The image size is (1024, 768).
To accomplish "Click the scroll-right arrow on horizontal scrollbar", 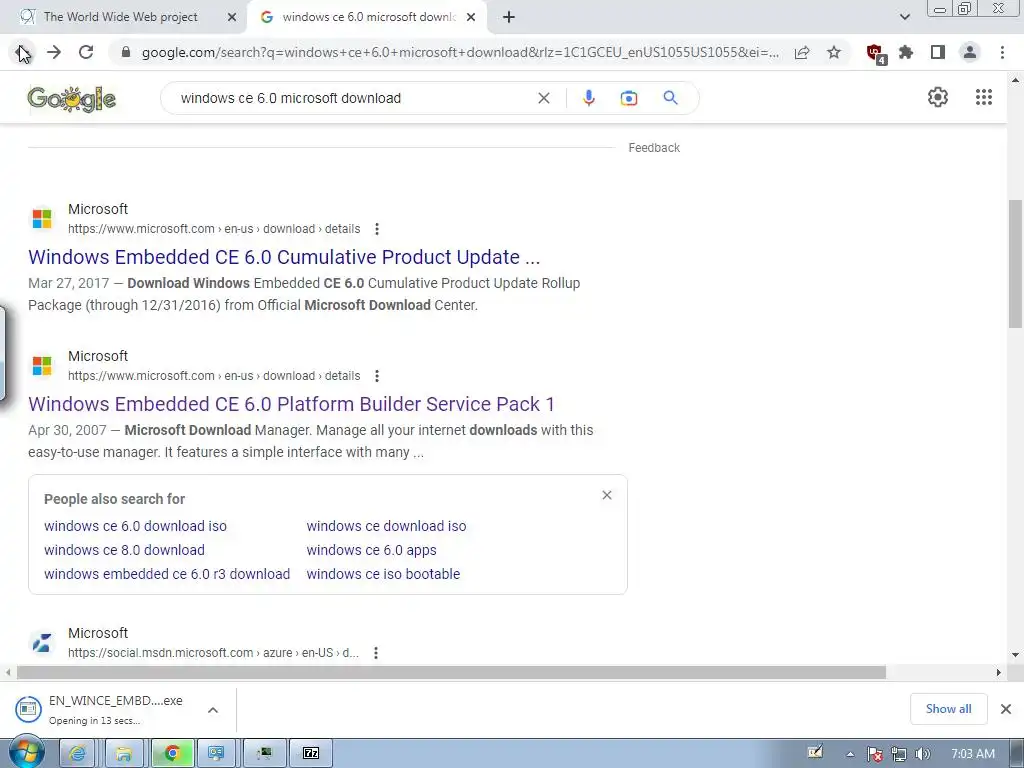I will tap(999, 672).
